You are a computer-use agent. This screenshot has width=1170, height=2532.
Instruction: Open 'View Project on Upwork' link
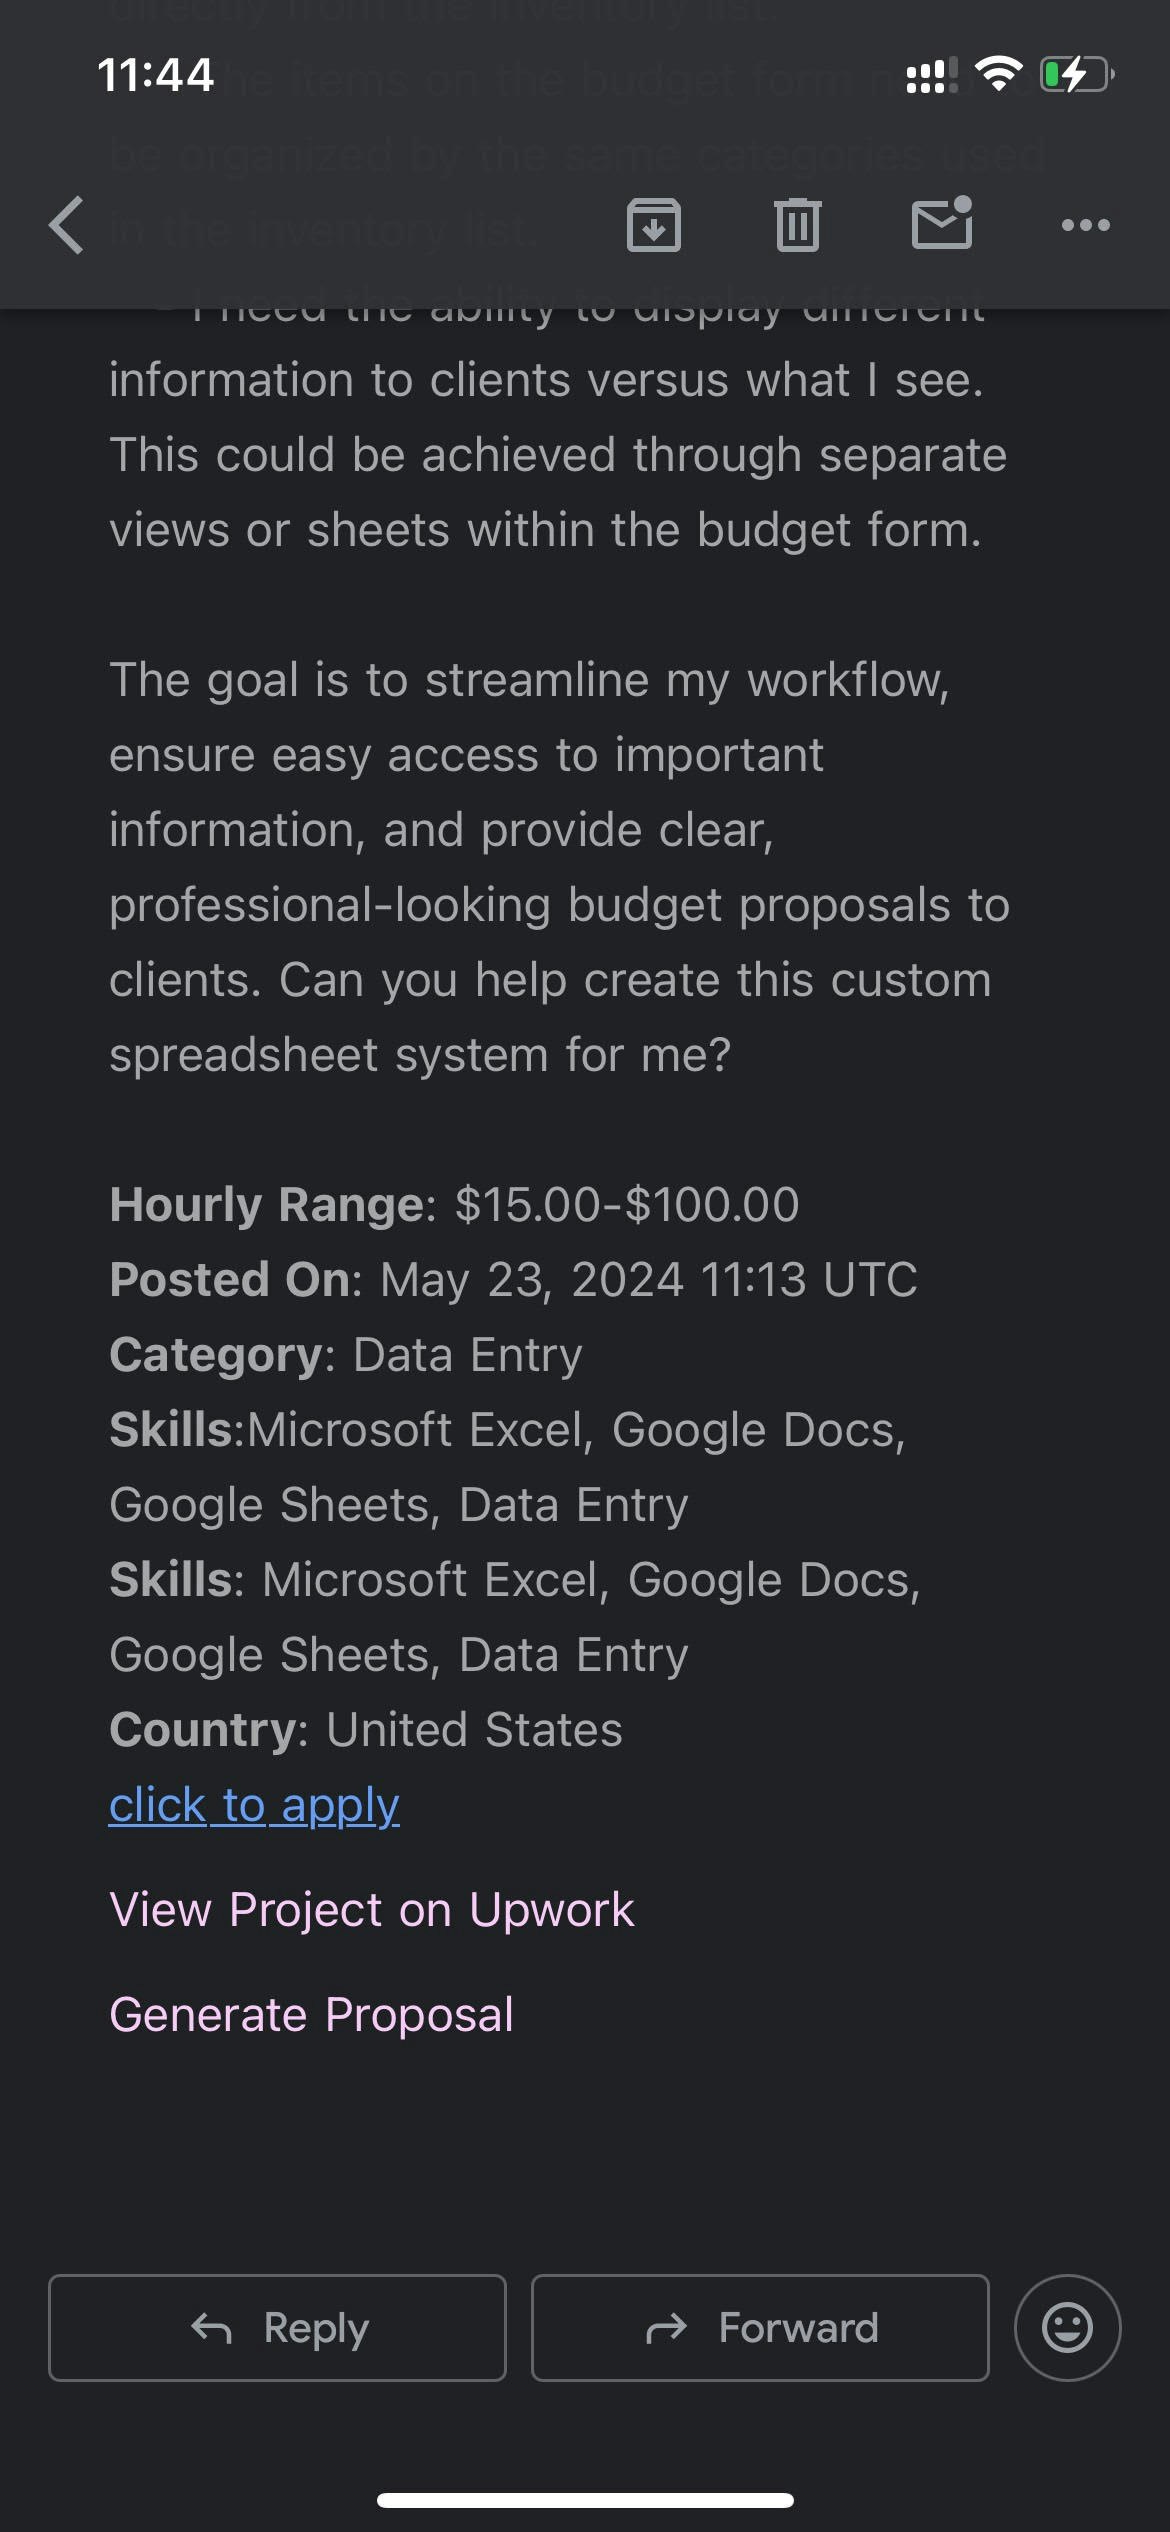371,1910
